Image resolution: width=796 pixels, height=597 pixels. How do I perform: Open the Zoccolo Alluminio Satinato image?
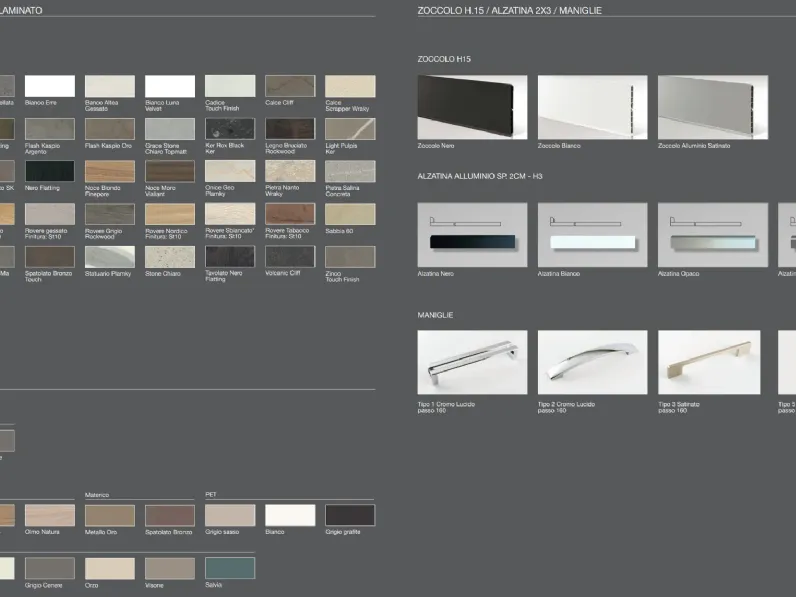(713, 107)
